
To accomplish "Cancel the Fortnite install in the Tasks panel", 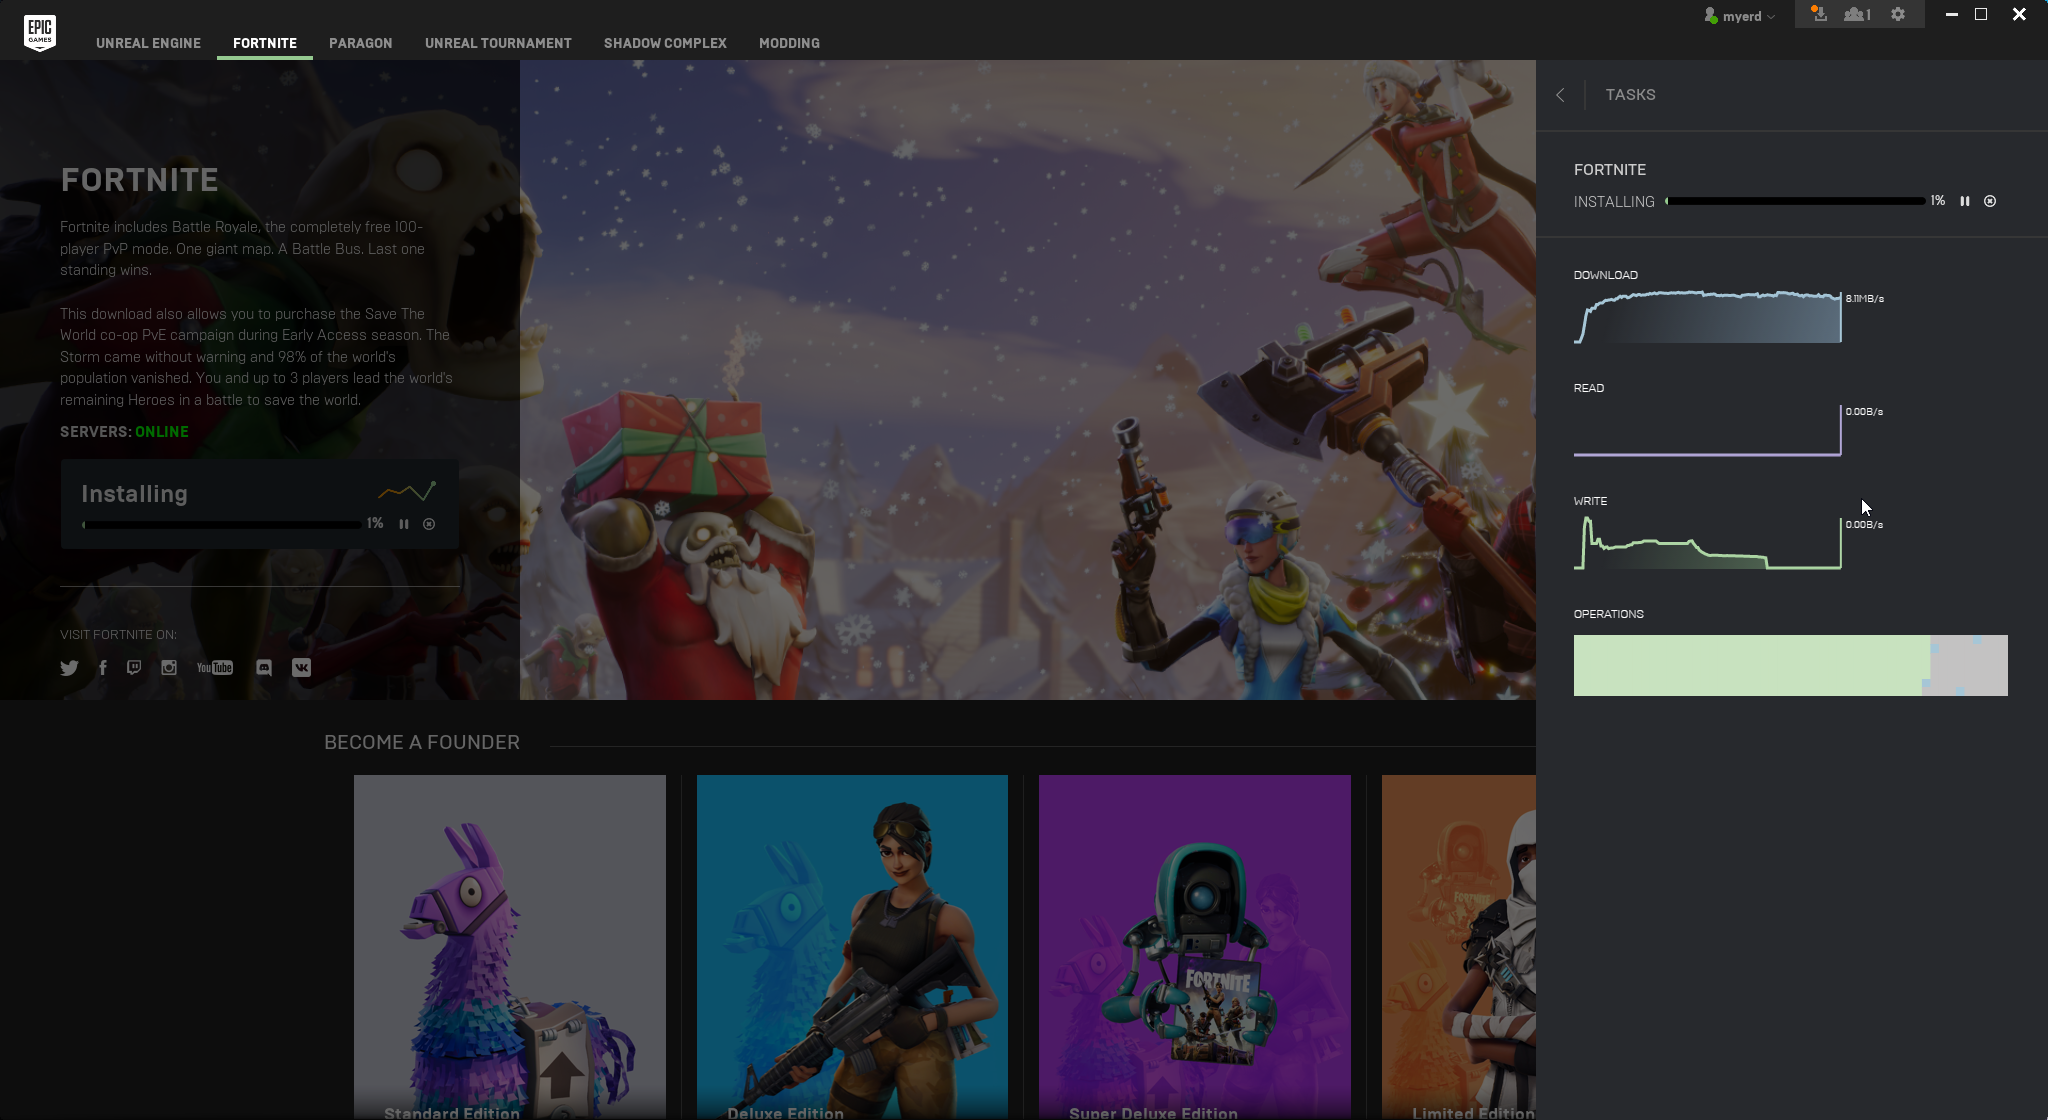I will coord(1990,201).
